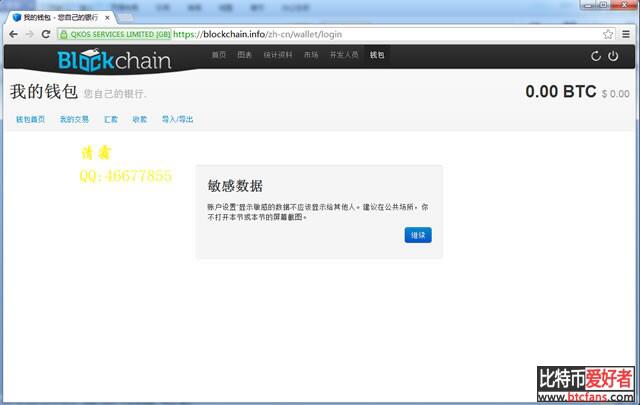The width and height of the screenshot is (640, 405).
Task: Close the 我的钱包 browser tab
Action: point(107,18)
